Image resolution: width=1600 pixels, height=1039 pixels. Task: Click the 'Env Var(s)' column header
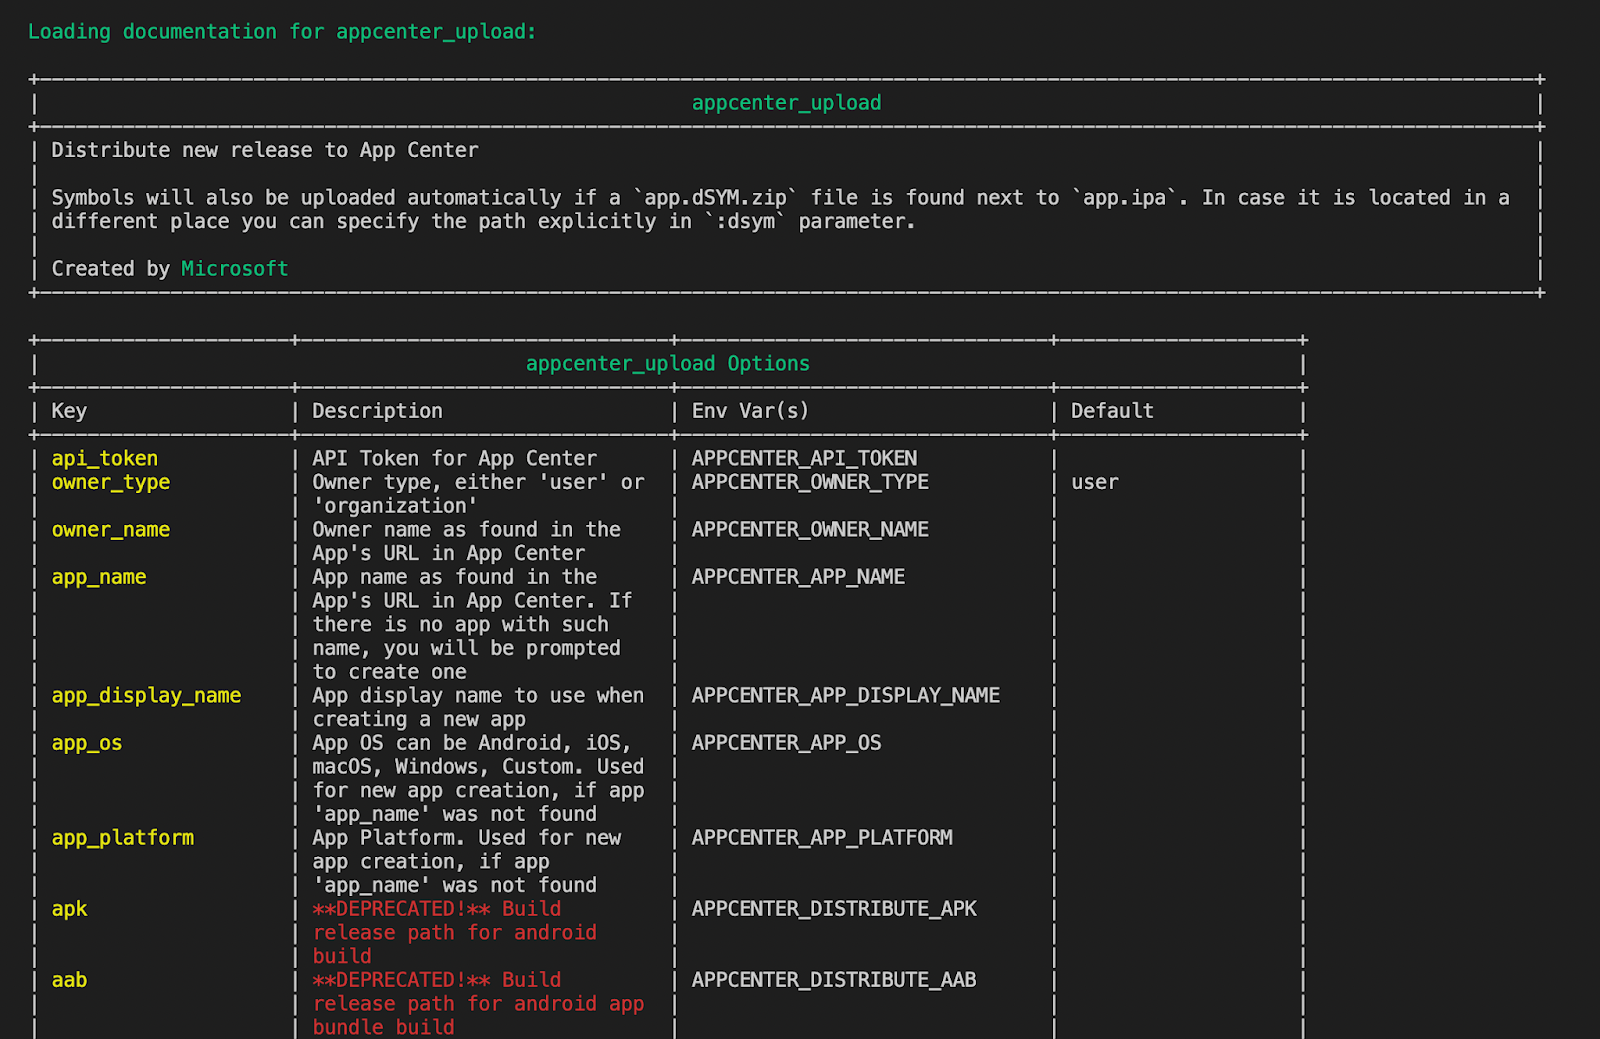(x=750, y=411)
